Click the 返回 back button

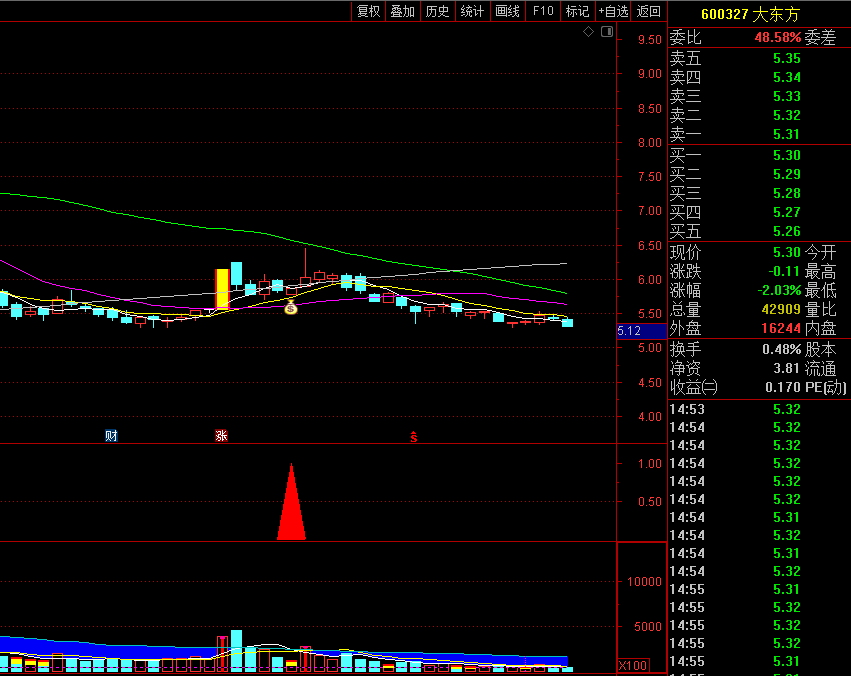(649, 11)
